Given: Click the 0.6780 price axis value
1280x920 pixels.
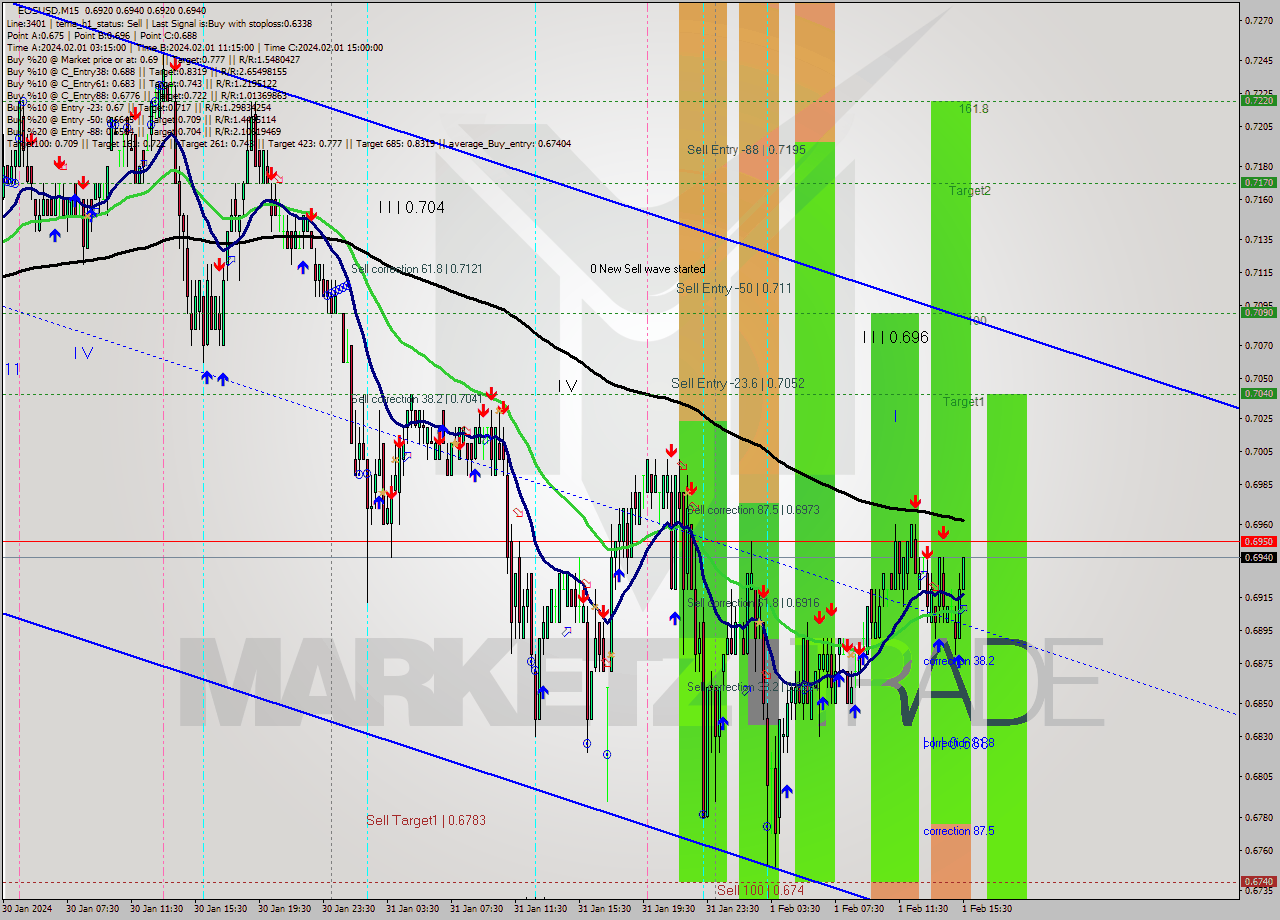Looking at the screenshot, I should point(1258,817).
